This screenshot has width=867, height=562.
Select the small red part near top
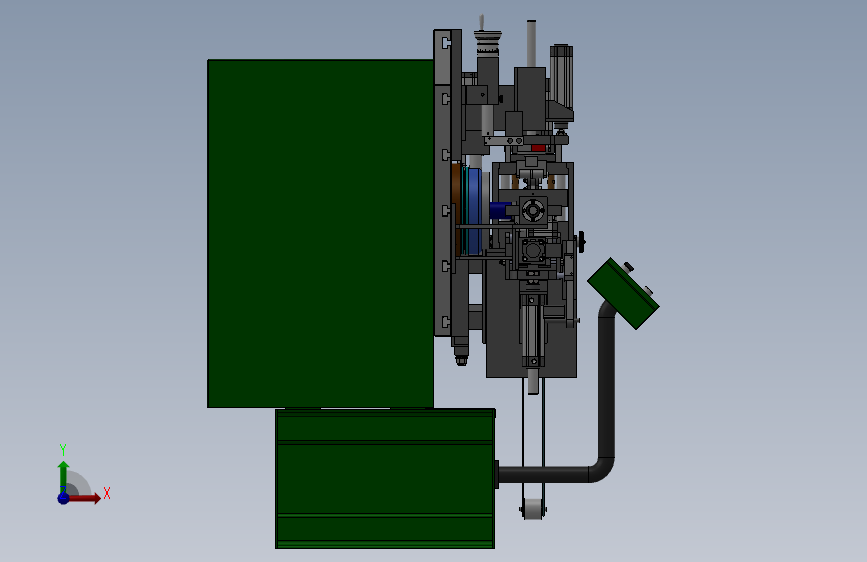coord(538,148)
